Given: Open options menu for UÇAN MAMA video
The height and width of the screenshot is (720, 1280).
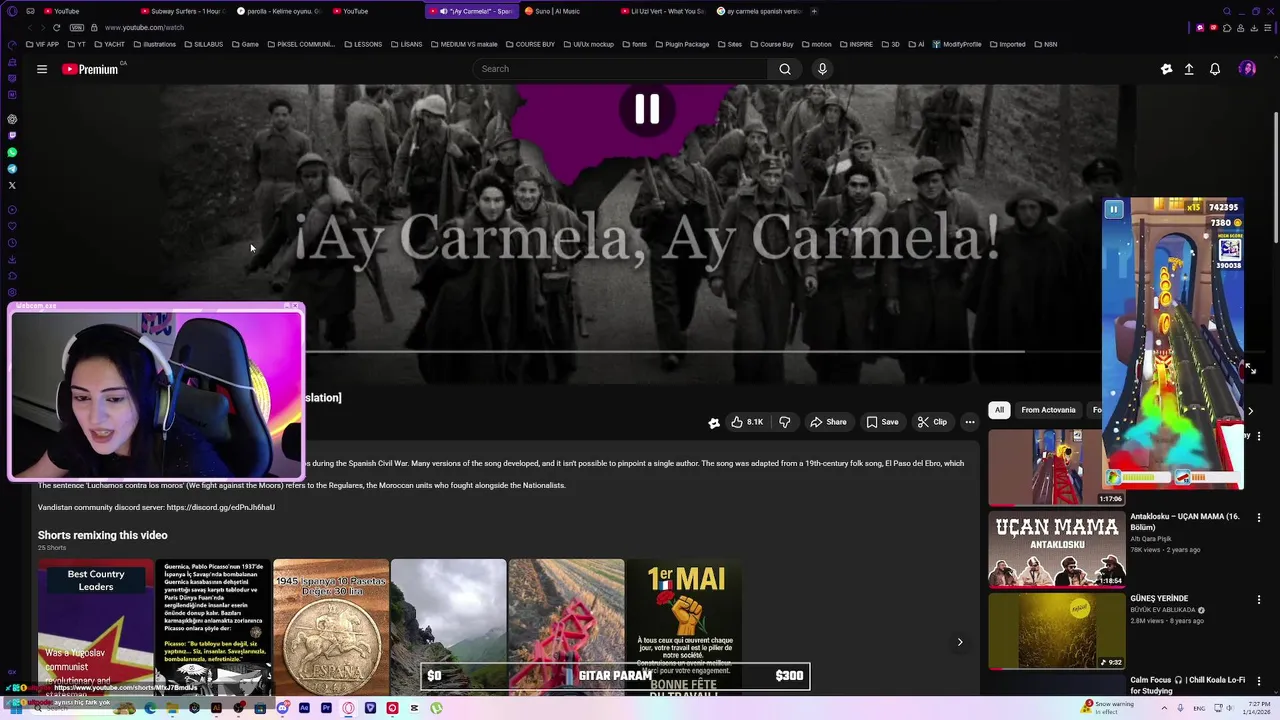Looking at the screenshot, I should click(1259, 517).
